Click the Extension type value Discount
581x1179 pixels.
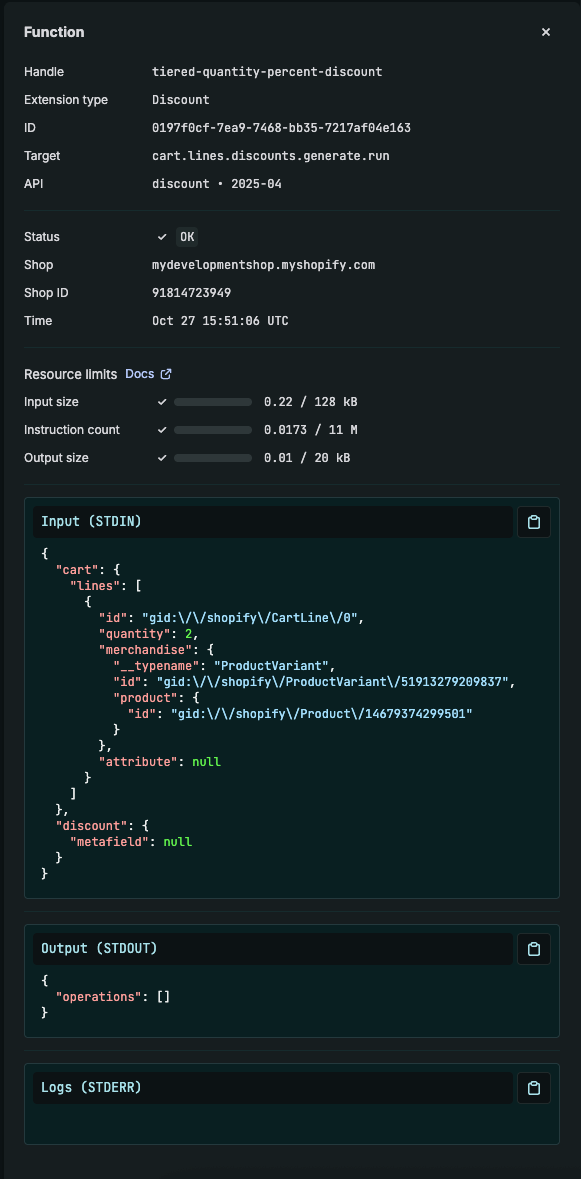coord(180,100)
